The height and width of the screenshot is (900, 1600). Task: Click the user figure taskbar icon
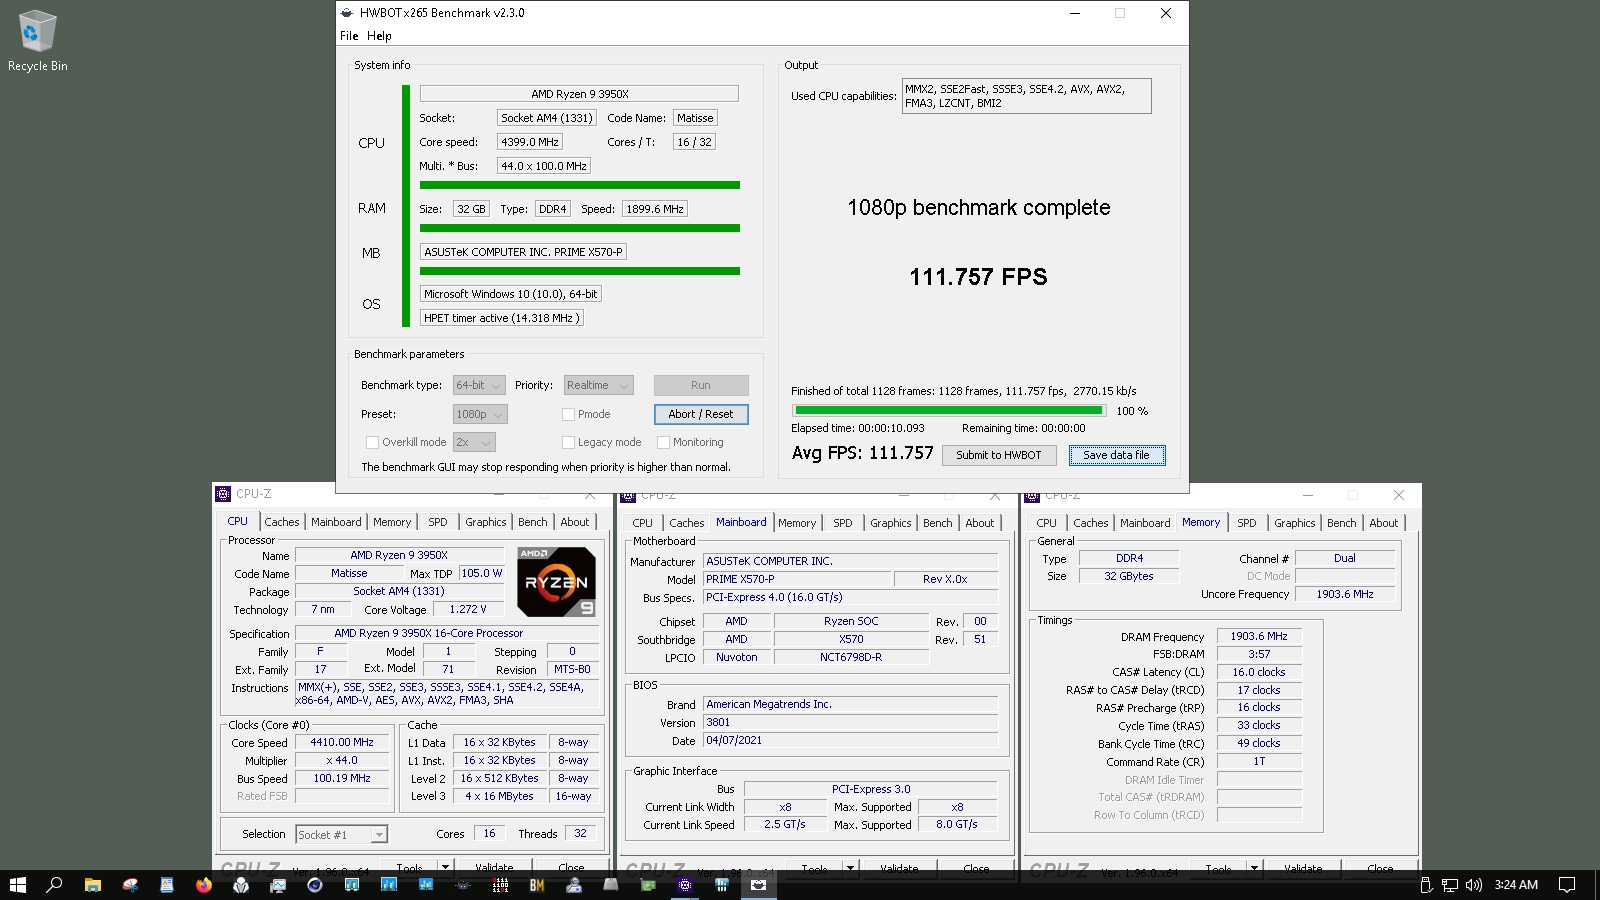(574, 885)
